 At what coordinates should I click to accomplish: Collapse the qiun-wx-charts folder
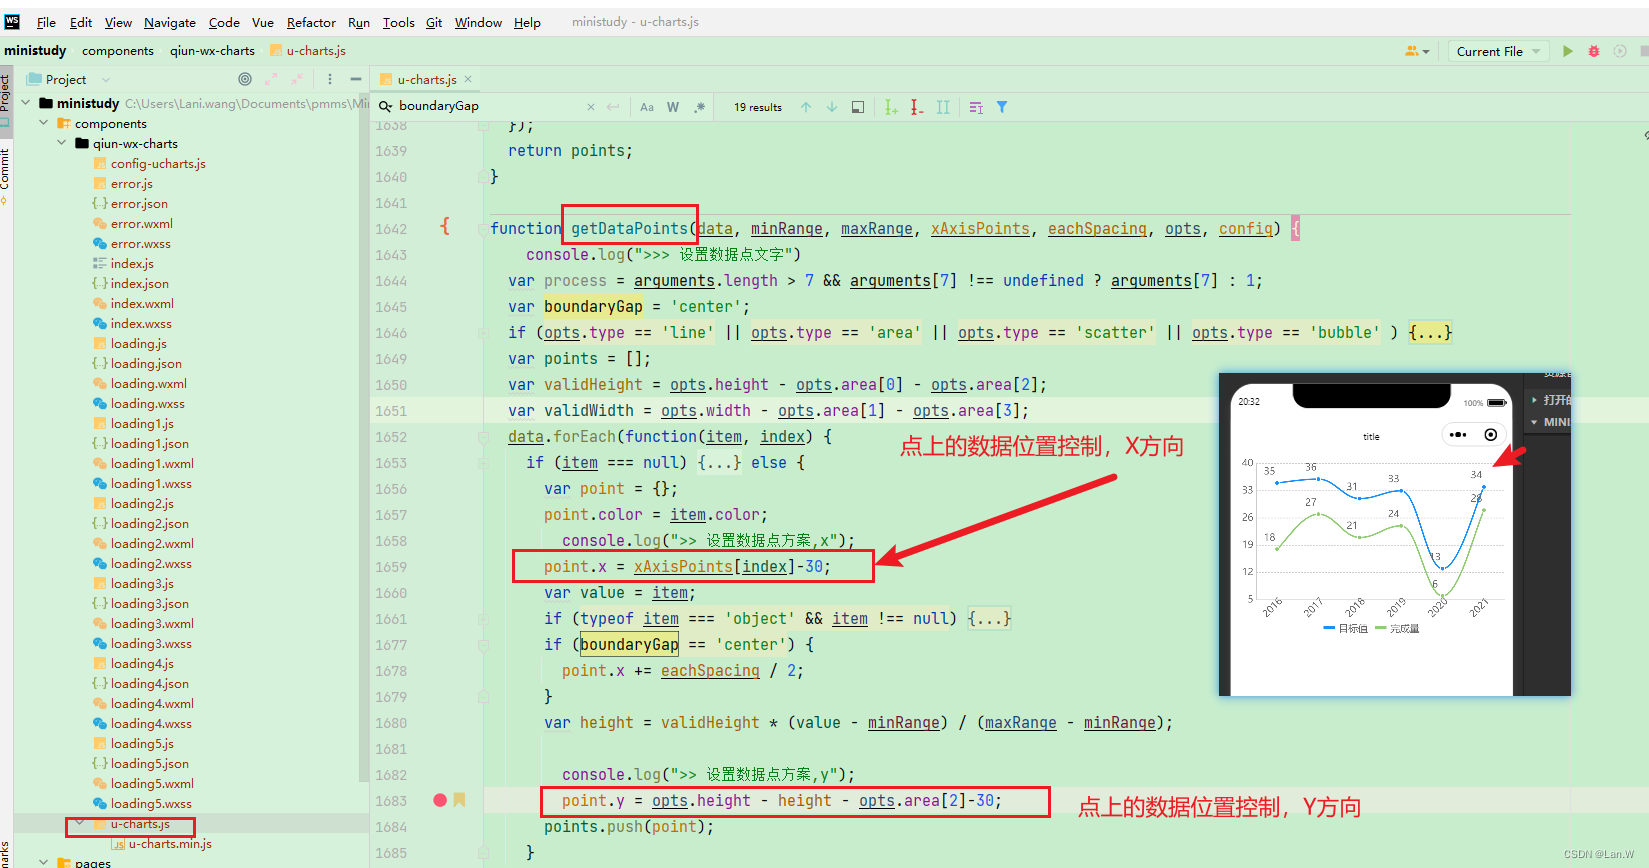tap(62, 143)
